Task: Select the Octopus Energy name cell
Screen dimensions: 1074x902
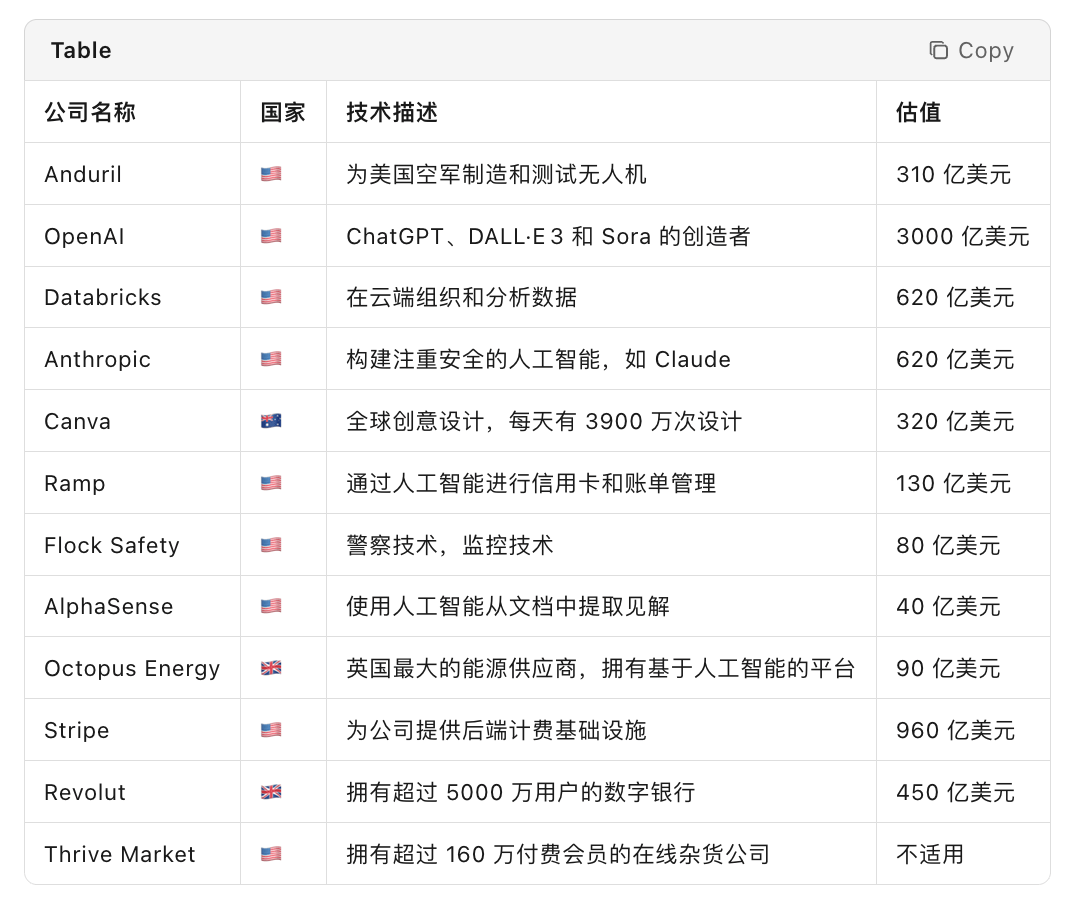Action: [132, 668]
